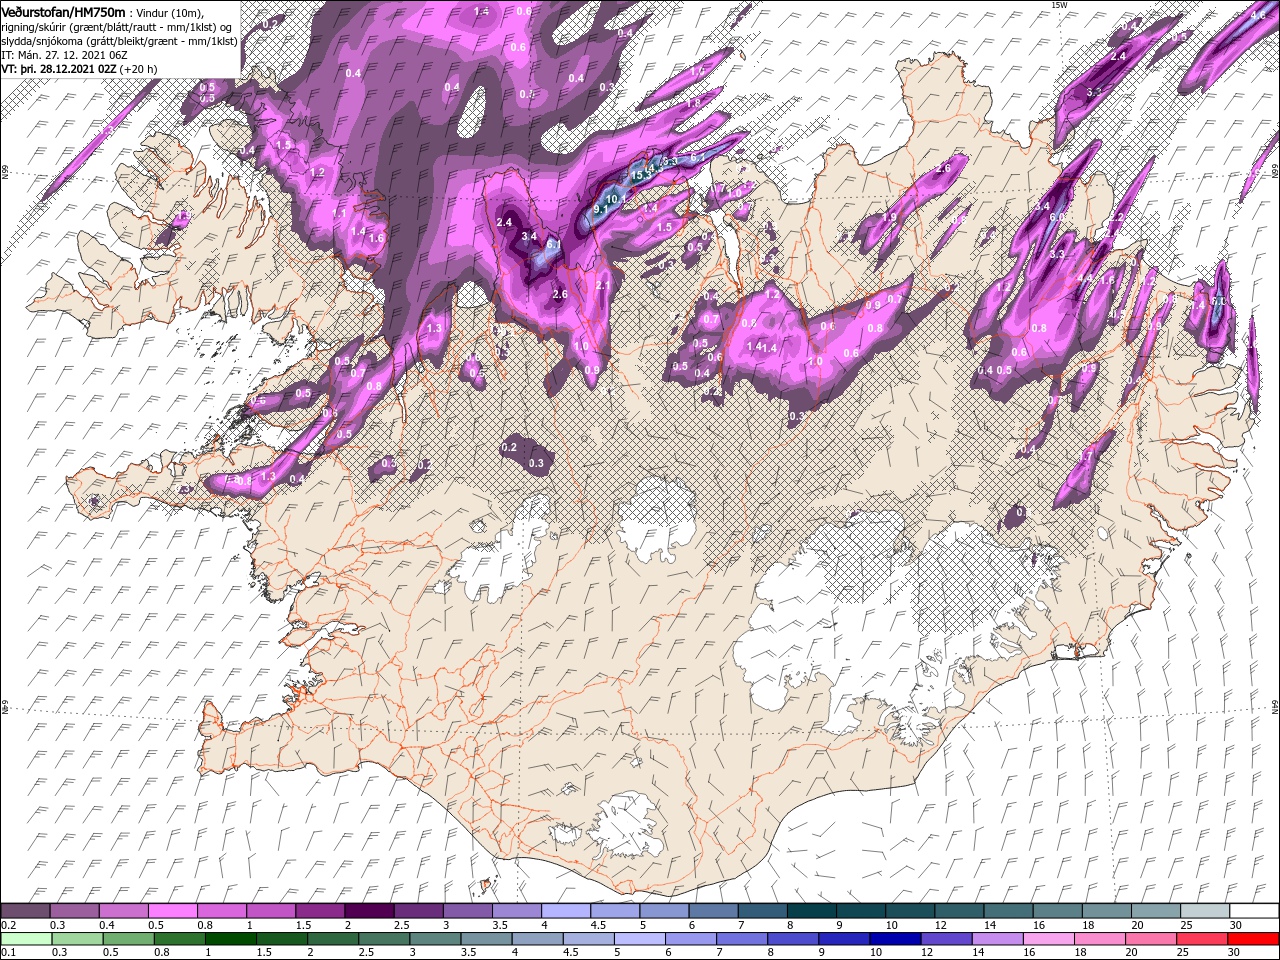Click the '(+20 h)' forecast offset
1280x960 pixels.
coord(138,68)
